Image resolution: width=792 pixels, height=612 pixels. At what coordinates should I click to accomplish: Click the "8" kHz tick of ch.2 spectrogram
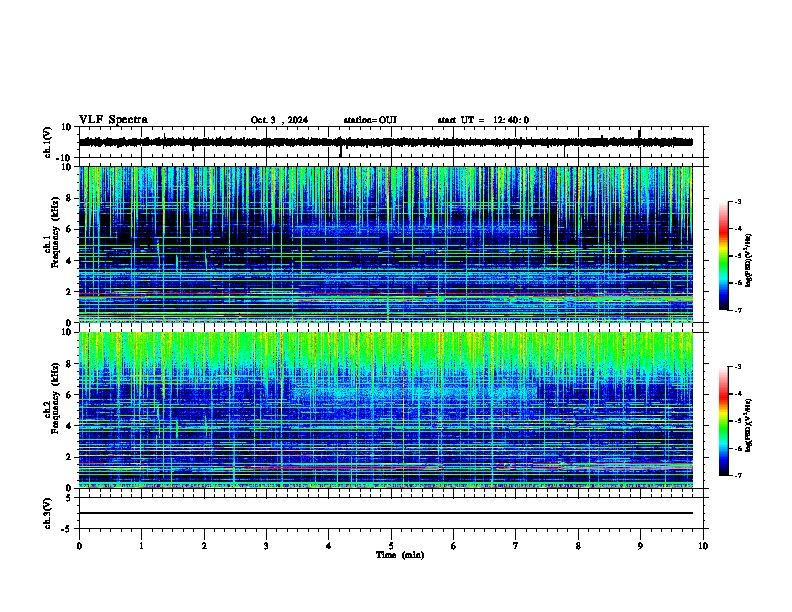click(x=69, y=364)
